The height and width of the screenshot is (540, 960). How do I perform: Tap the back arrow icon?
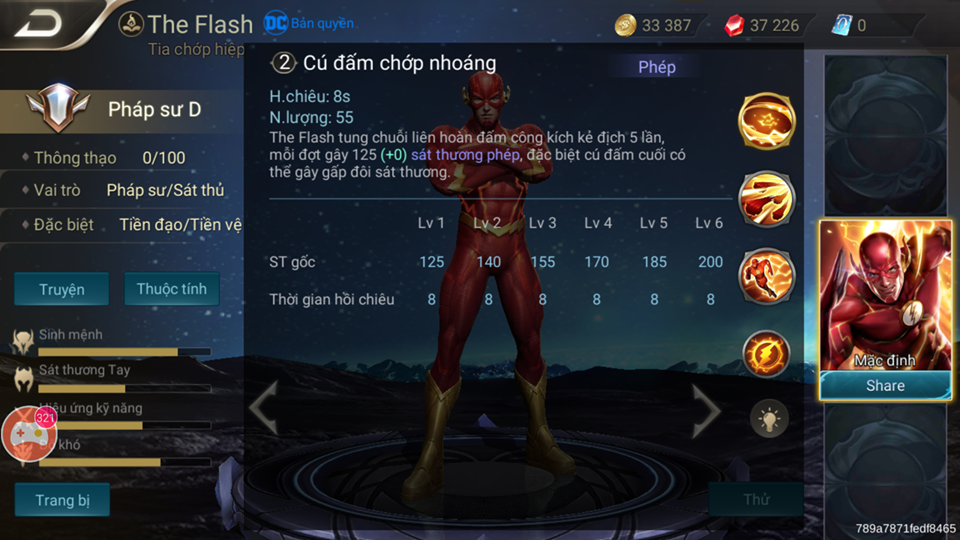38,23
